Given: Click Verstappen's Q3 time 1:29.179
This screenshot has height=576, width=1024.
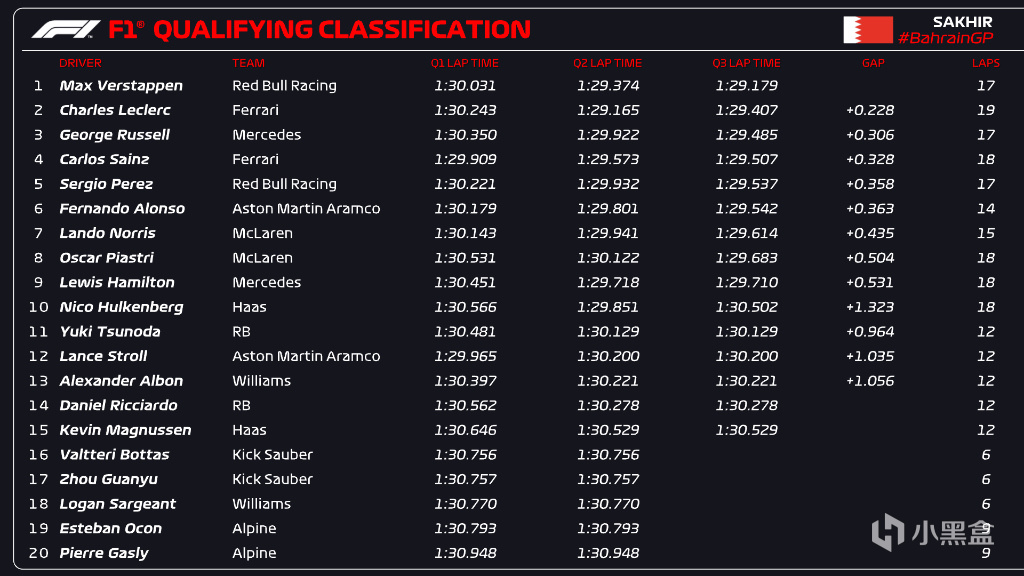Looking at the screenshot, I should point(746,86).
